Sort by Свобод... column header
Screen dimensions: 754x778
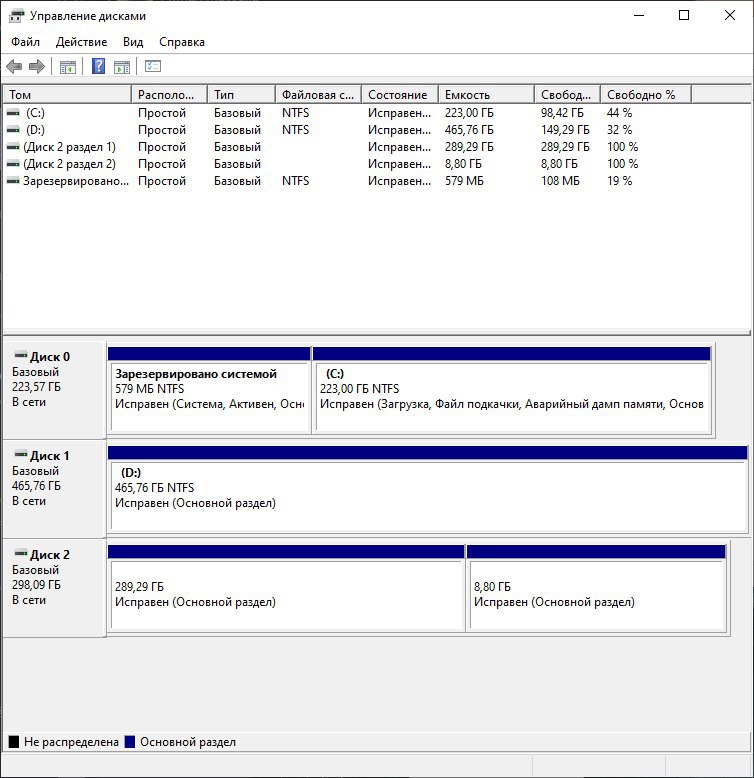(x=567, y=94)
